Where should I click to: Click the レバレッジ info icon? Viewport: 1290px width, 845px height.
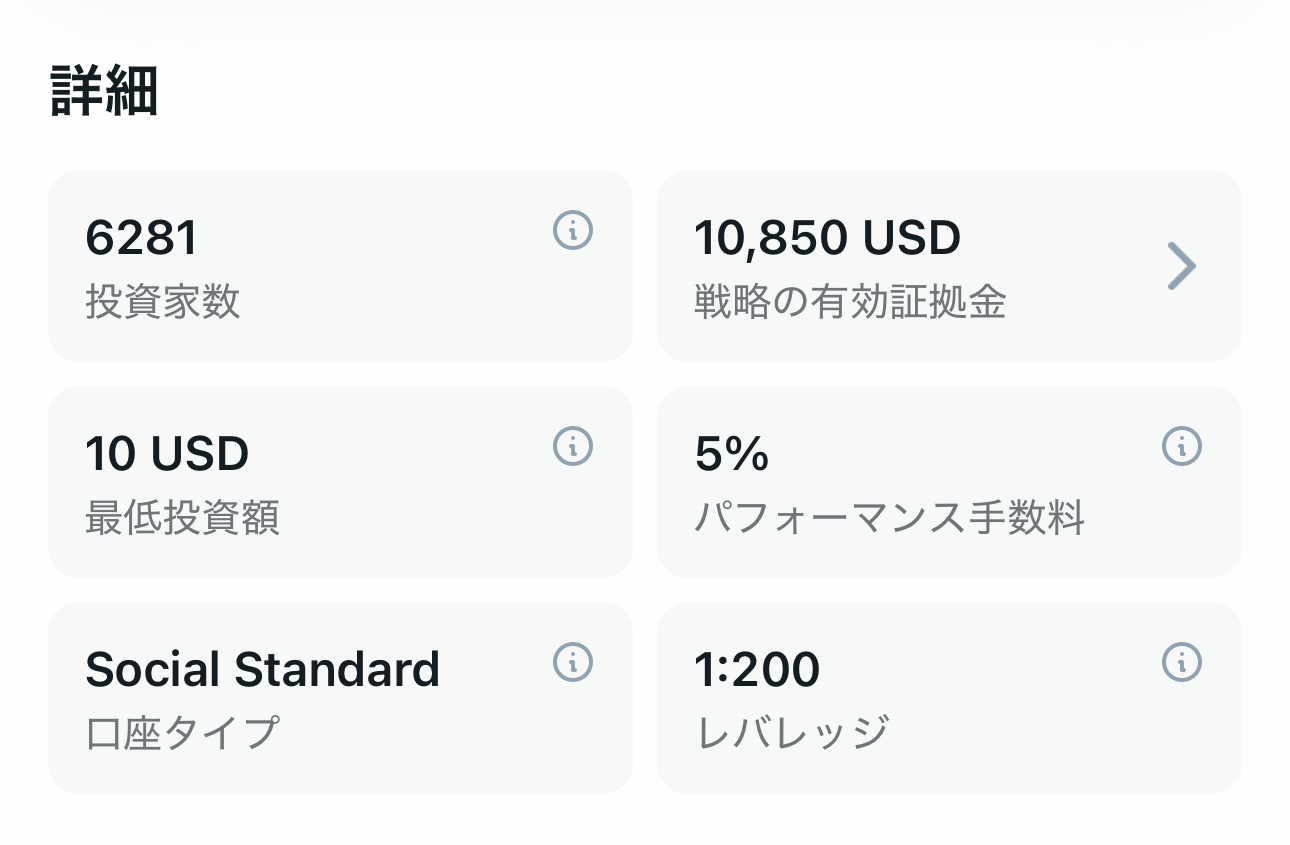pos(1182,662)
